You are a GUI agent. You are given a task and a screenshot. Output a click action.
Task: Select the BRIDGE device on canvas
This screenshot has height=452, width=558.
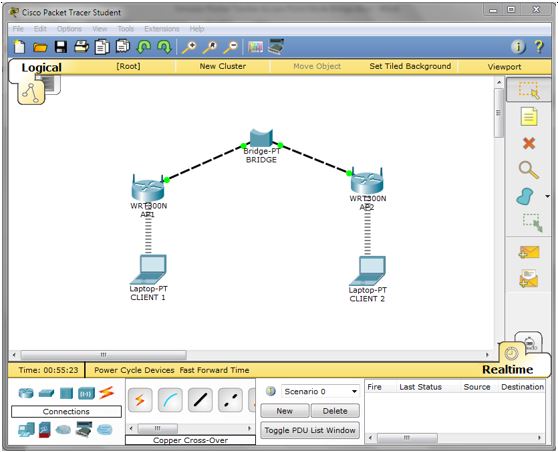[261, 138]
